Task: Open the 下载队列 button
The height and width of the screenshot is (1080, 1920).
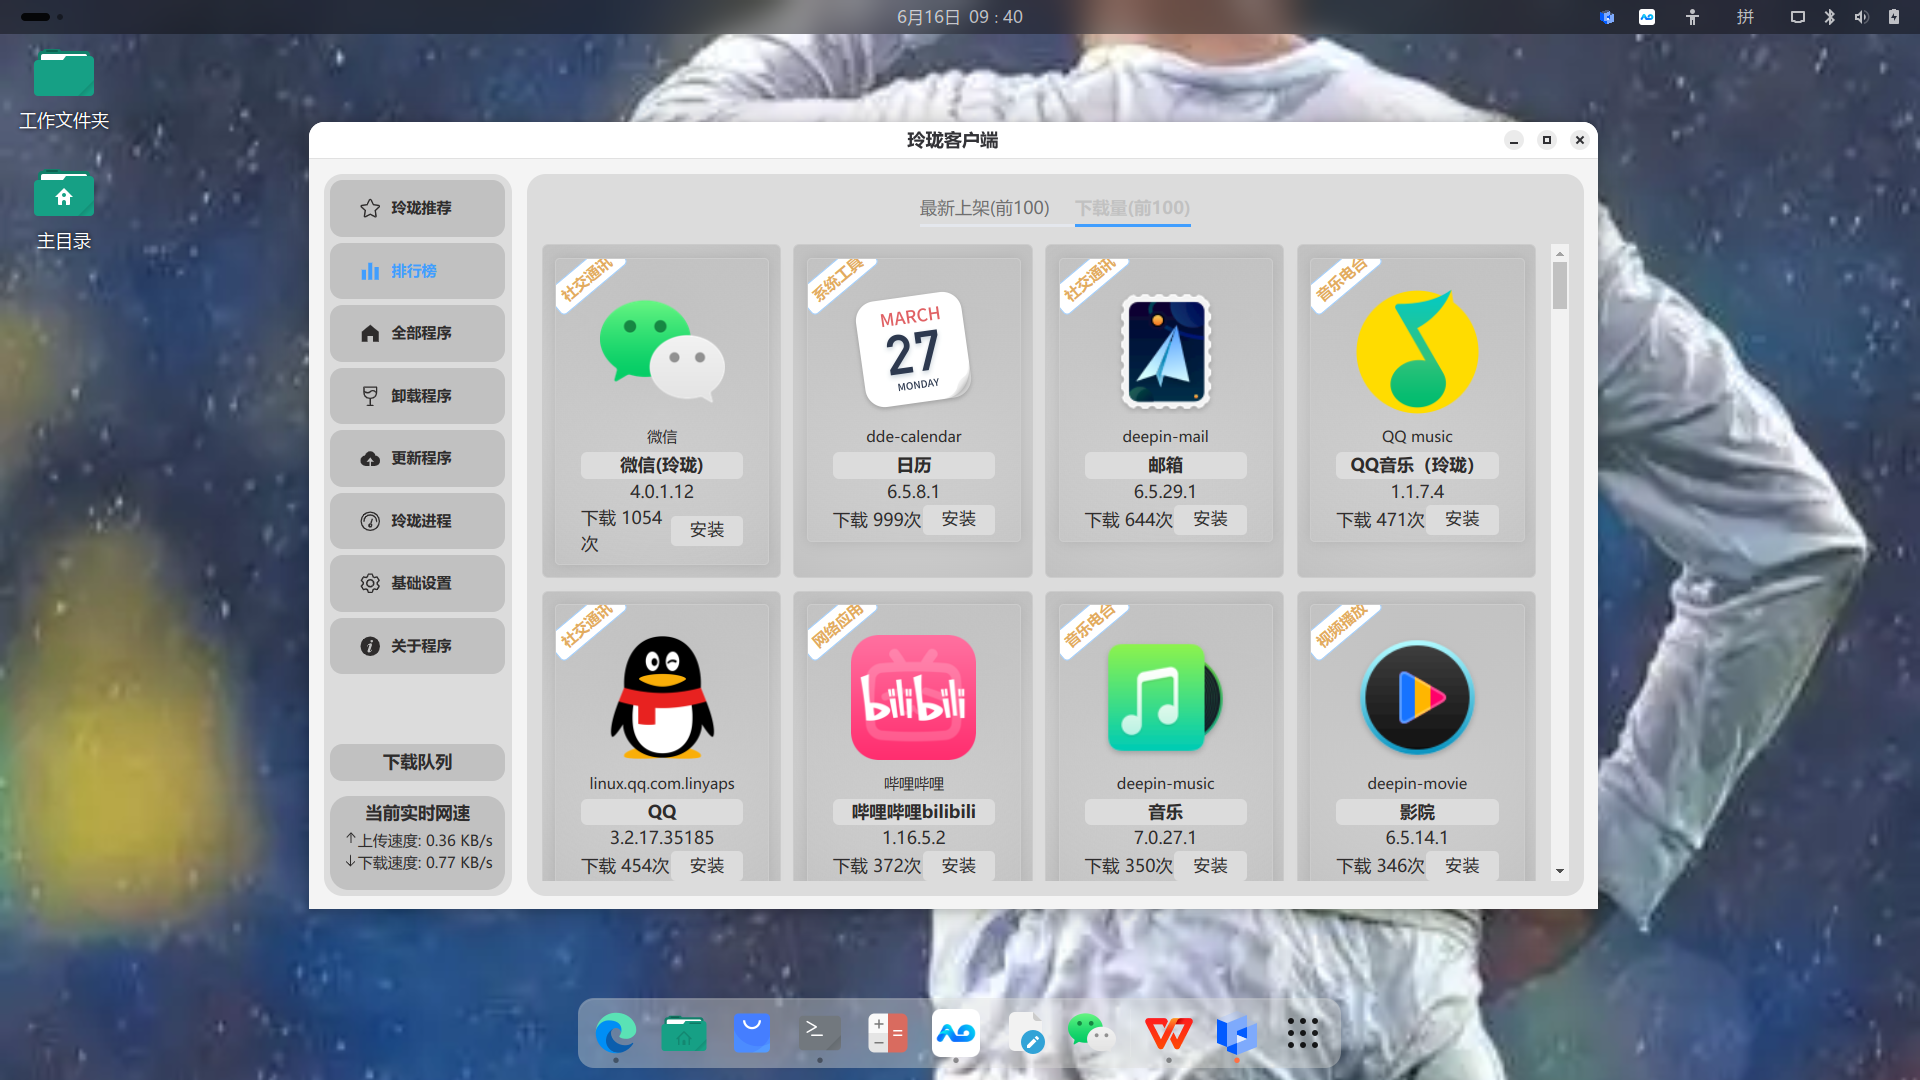Action: click(x=417, y=762)
